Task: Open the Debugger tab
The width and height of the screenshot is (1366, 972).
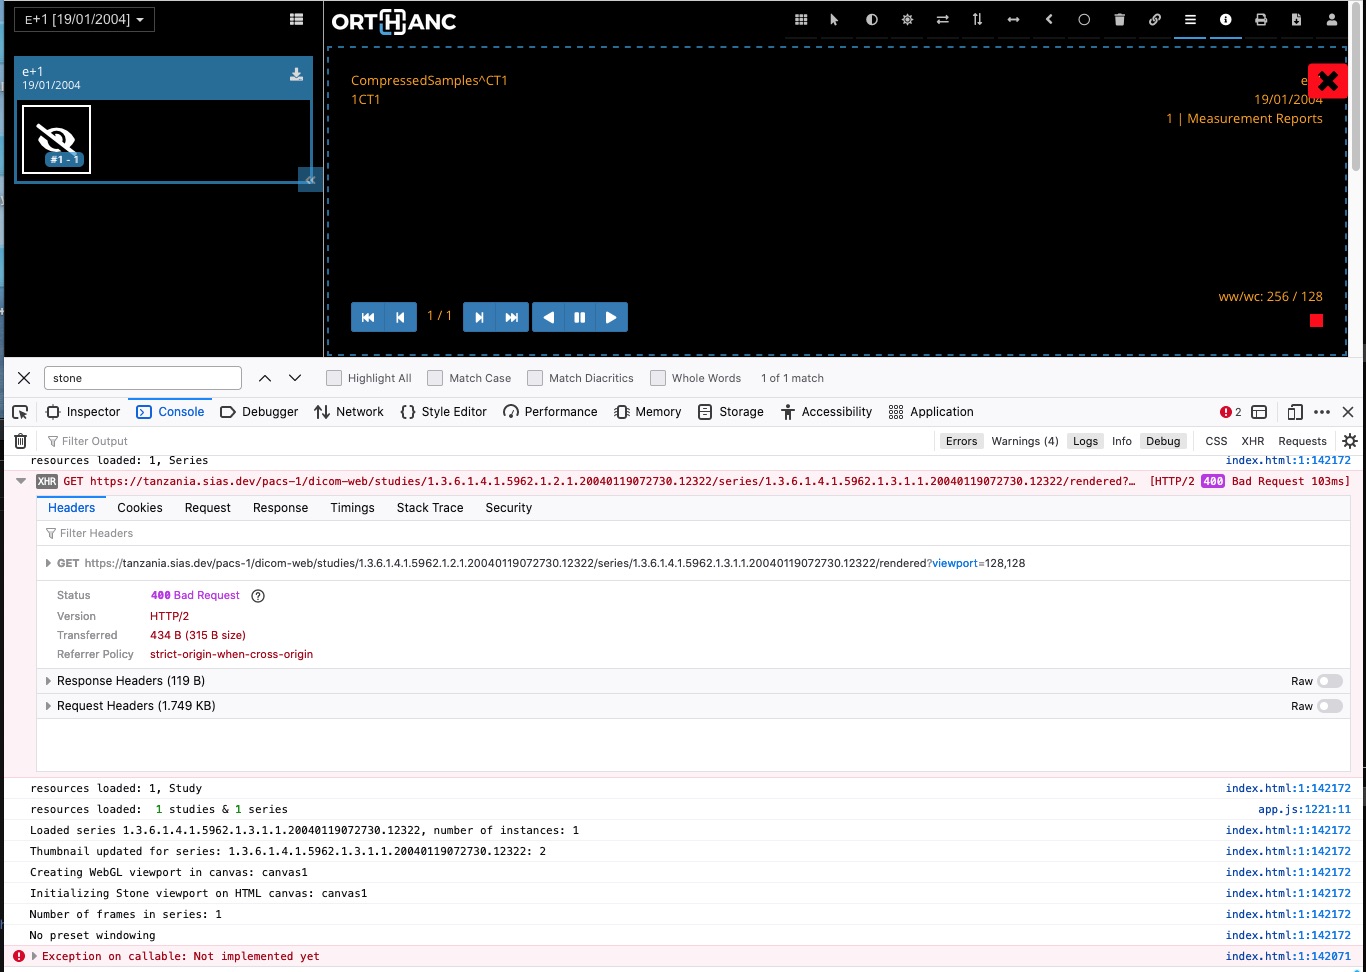Action: [x=259, y=411]
